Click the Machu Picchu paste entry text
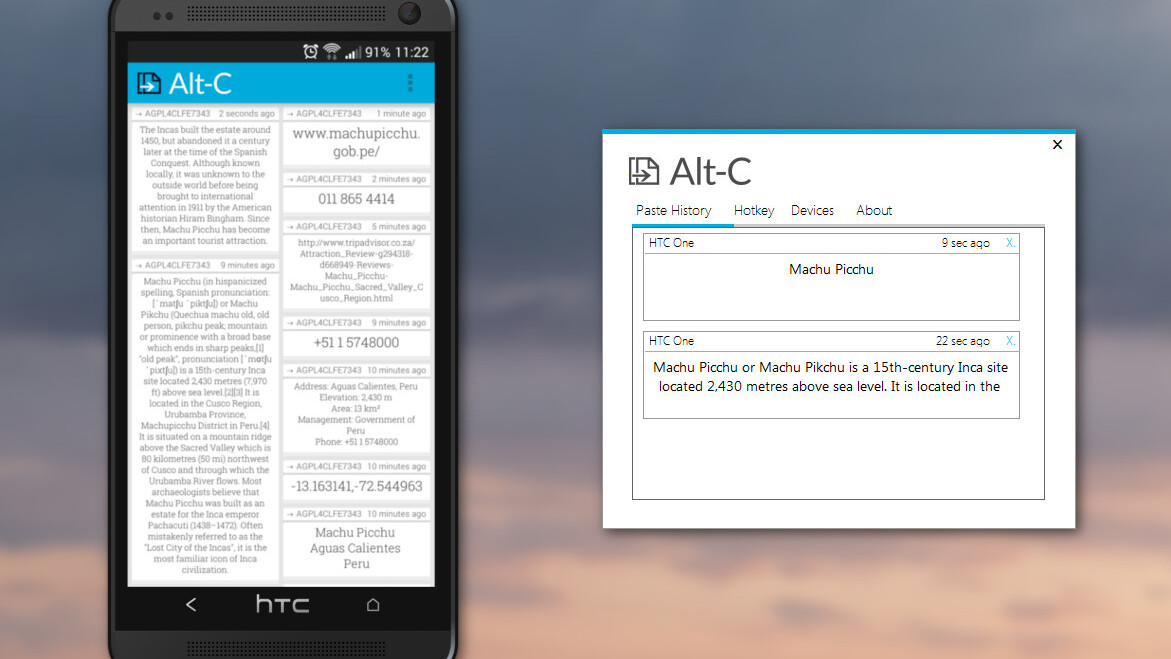This screenshot has width=1171, height=659. pos(831,270)
